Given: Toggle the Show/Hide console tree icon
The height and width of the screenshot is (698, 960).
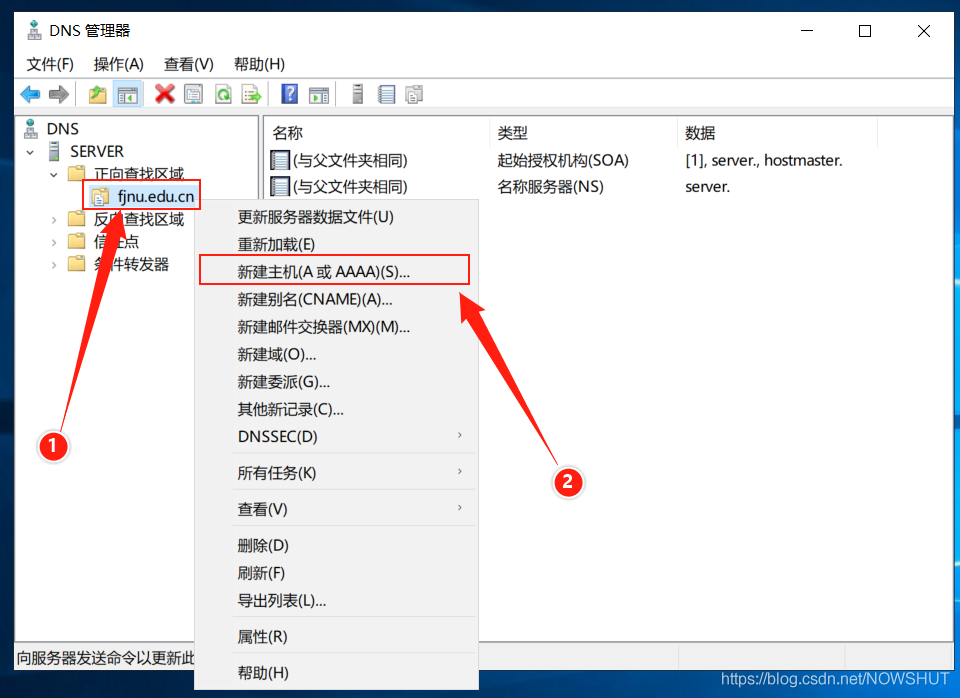Looking at the screenshot, I should 127,94.
